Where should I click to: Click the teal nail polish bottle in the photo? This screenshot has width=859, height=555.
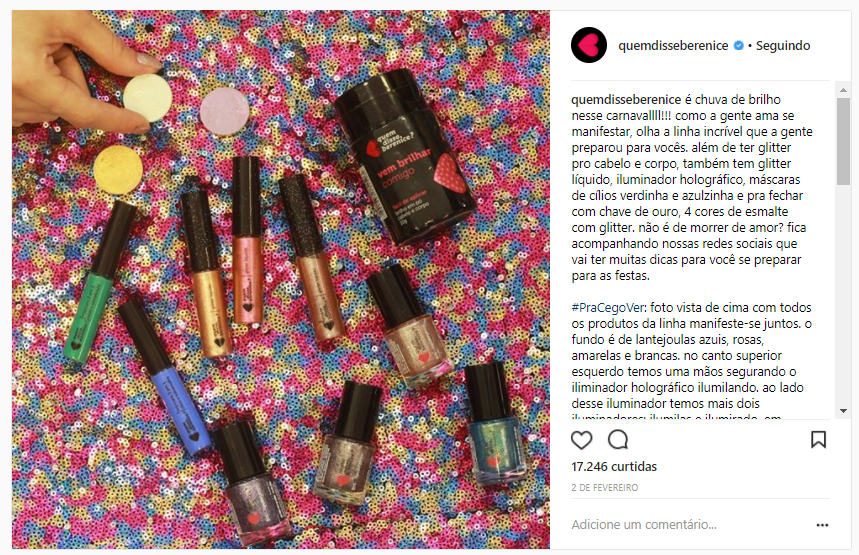click(496, 422)
